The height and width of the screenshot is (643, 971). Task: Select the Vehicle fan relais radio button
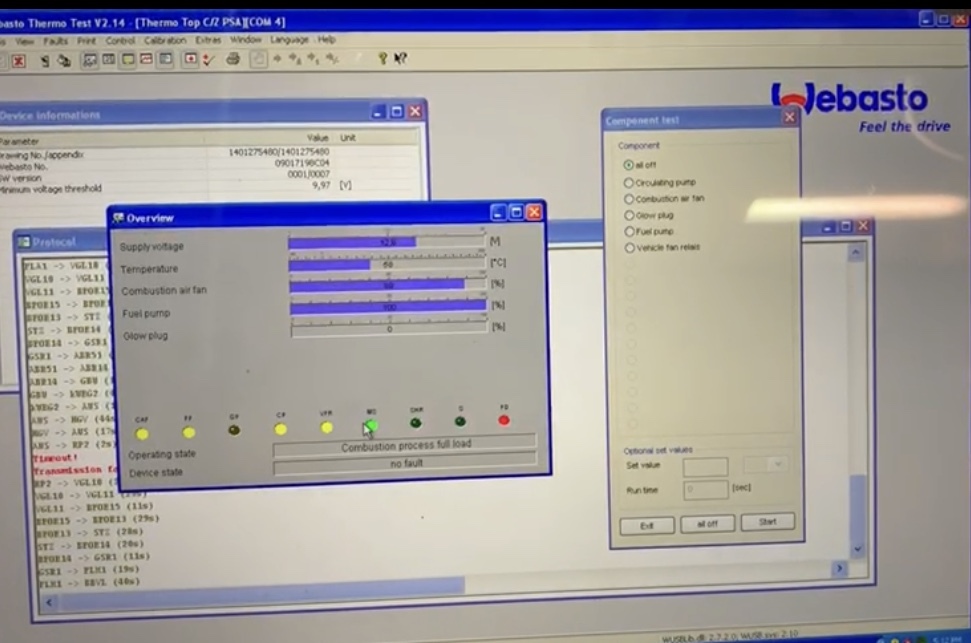tap(630, 248)
